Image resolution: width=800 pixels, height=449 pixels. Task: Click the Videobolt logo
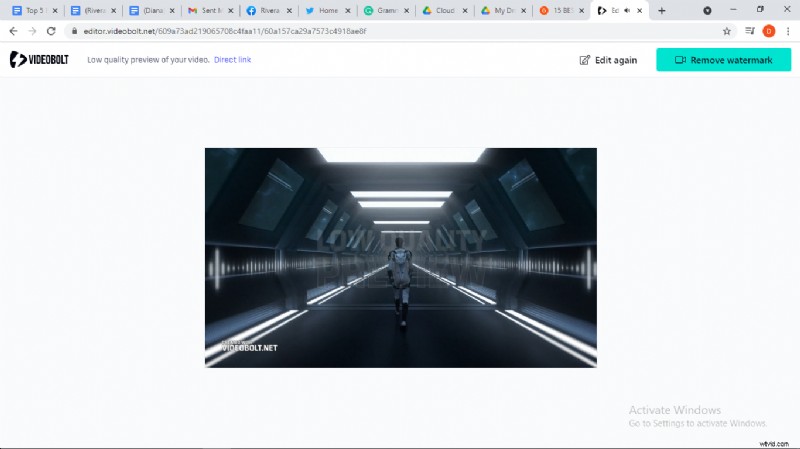tap(39, 60)
